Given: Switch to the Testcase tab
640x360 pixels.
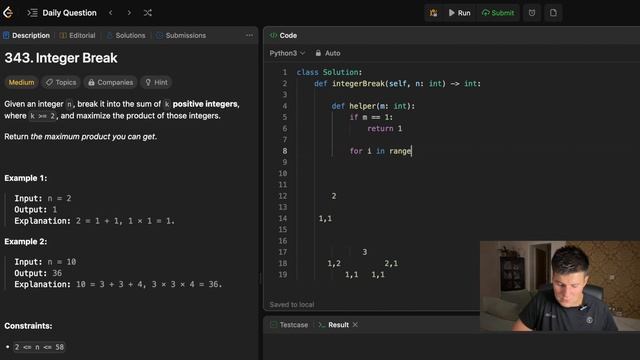Looking at the screenshot, I should click(289, 325).
